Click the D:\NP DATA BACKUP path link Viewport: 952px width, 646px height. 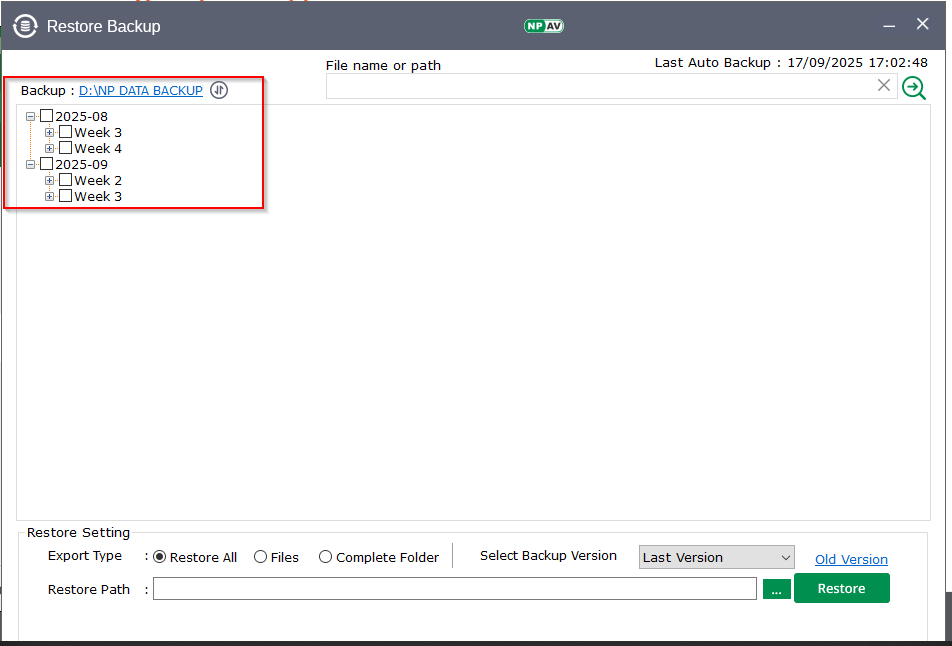pos(141,91)
